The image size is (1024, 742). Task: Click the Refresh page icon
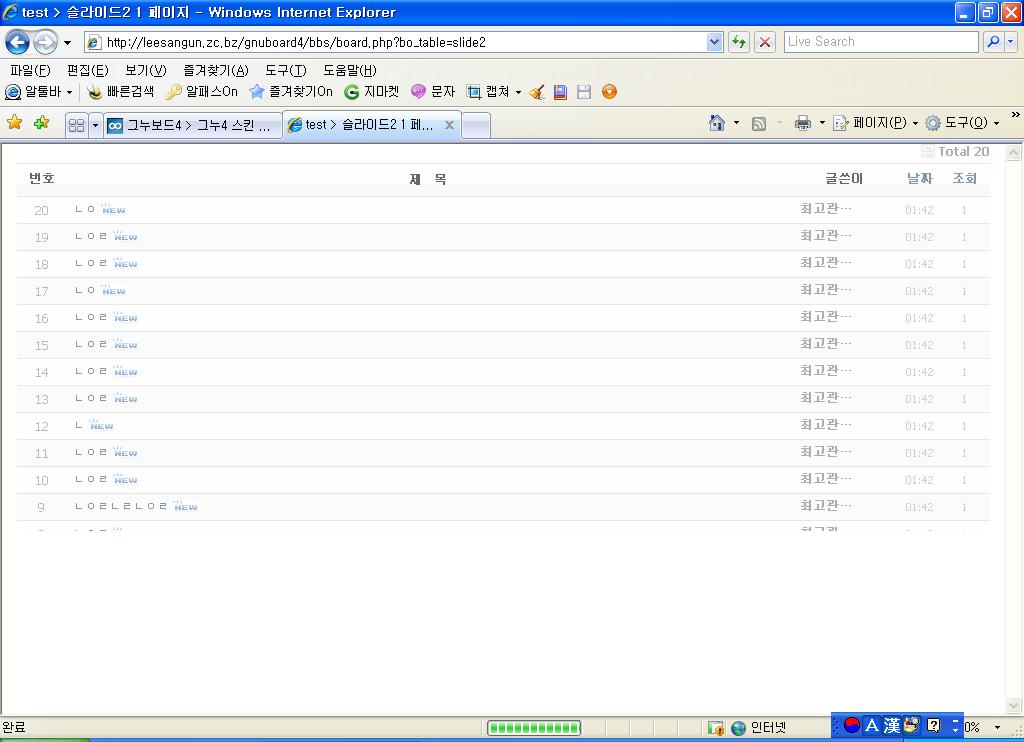pyautogui.click(x=739, y=42)
